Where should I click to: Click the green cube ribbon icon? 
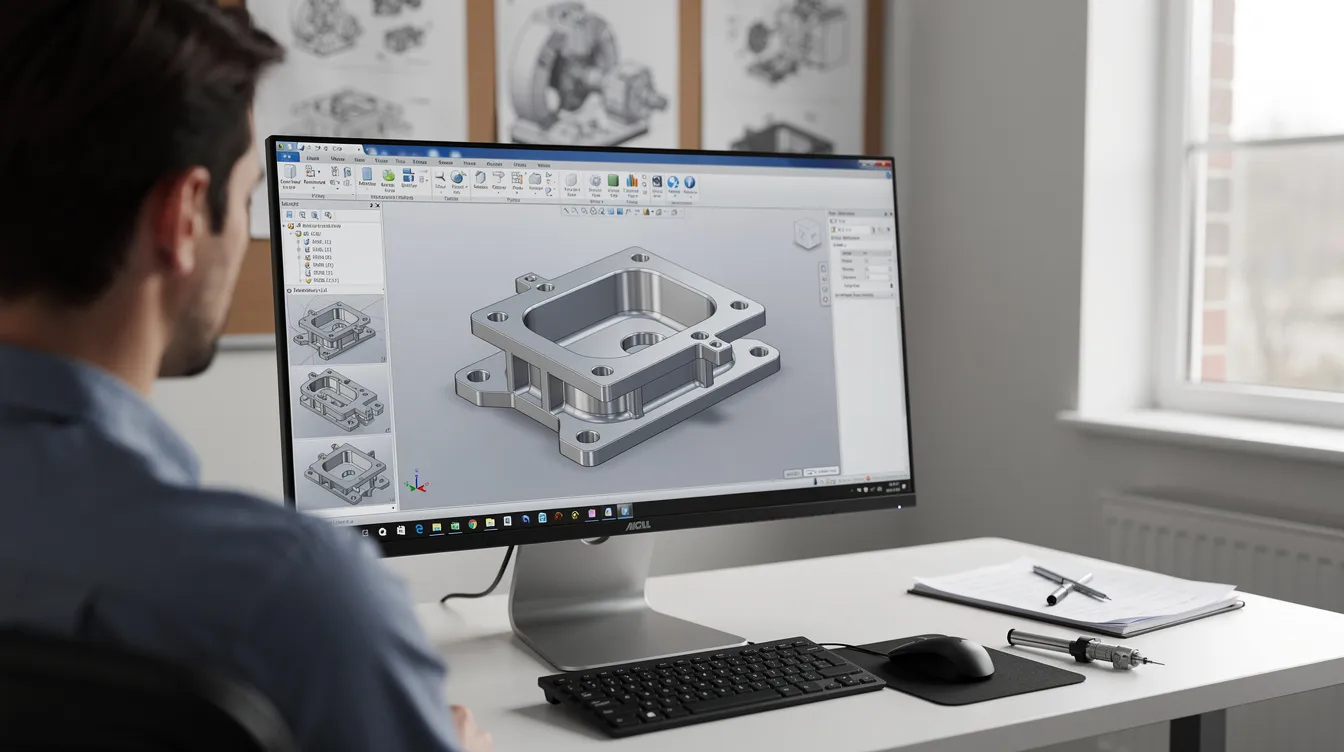[x=613, y=181]
